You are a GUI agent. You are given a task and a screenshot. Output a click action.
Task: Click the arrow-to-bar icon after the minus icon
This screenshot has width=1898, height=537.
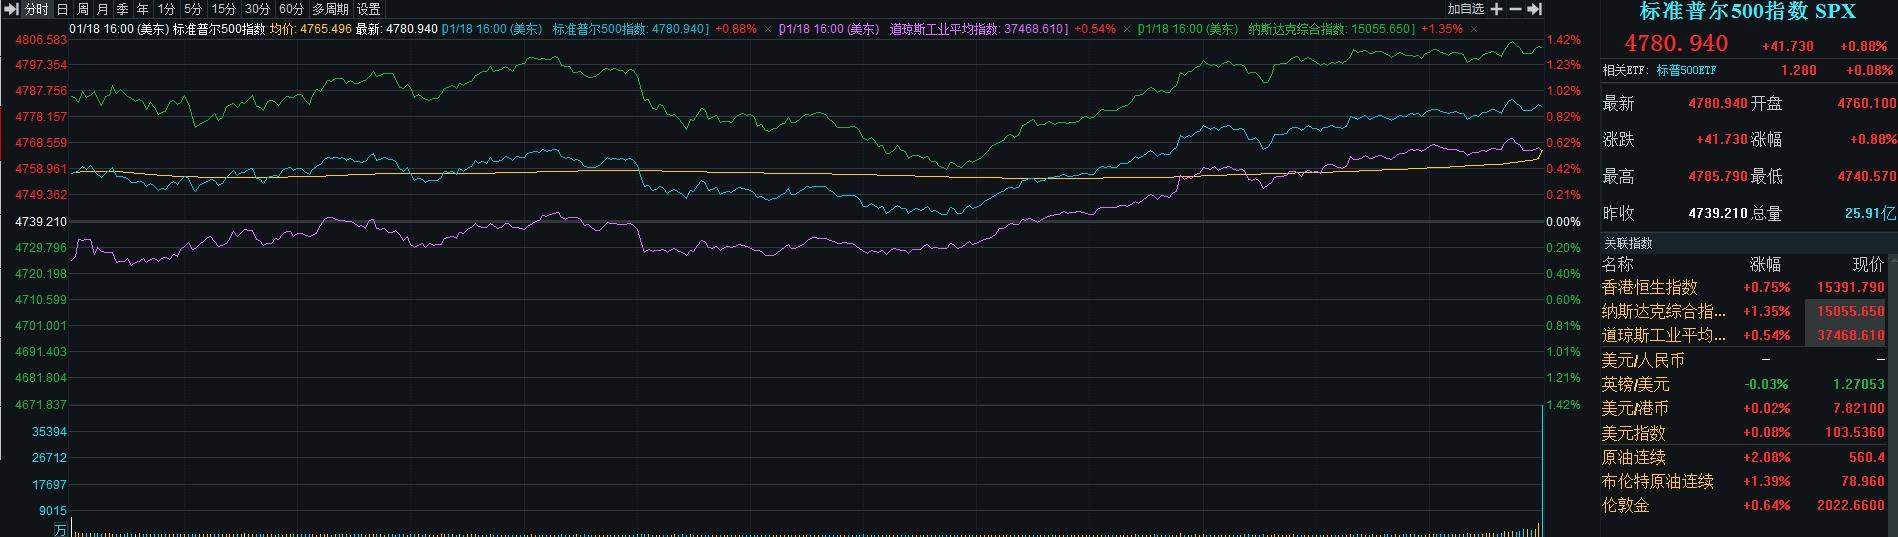click(x=1534, y=9)
